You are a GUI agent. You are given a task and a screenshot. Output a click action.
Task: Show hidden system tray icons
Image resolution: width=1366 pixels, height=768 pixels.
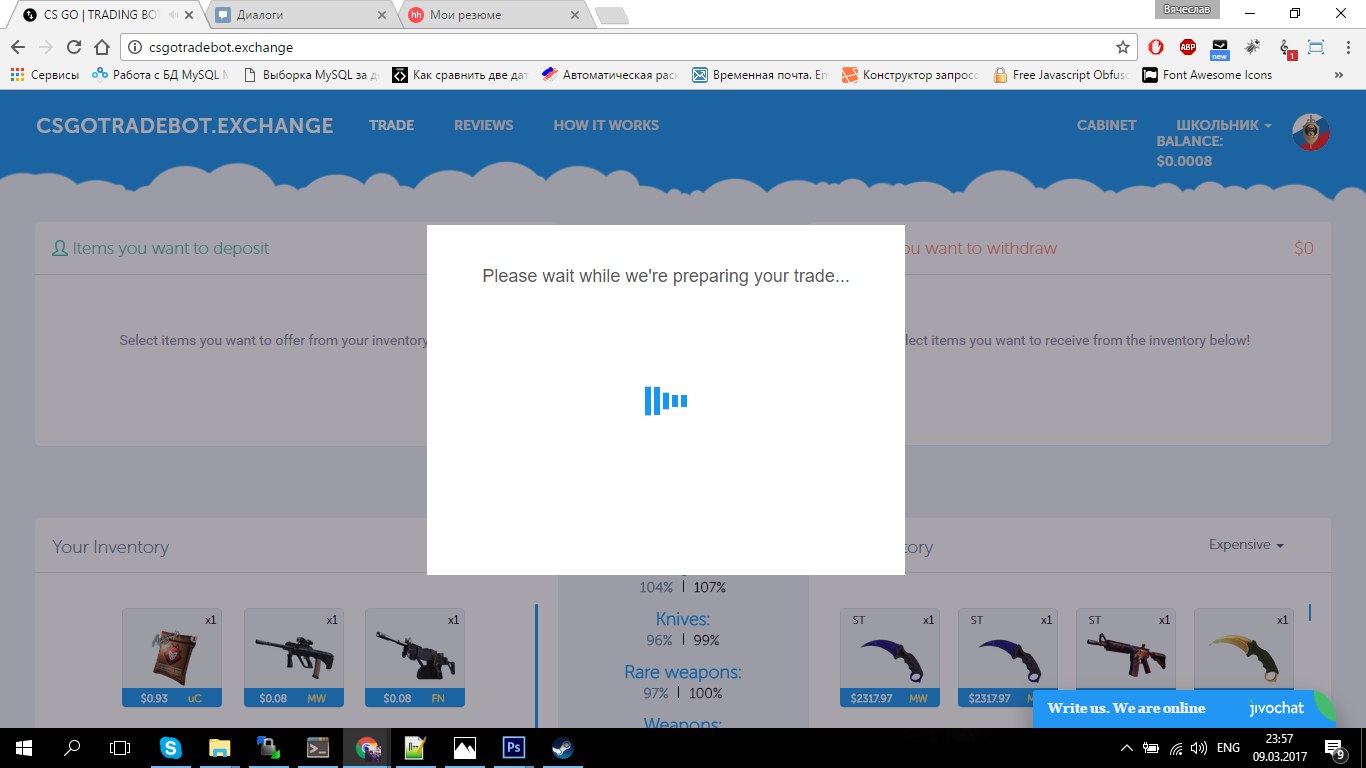click(1127, 747)
